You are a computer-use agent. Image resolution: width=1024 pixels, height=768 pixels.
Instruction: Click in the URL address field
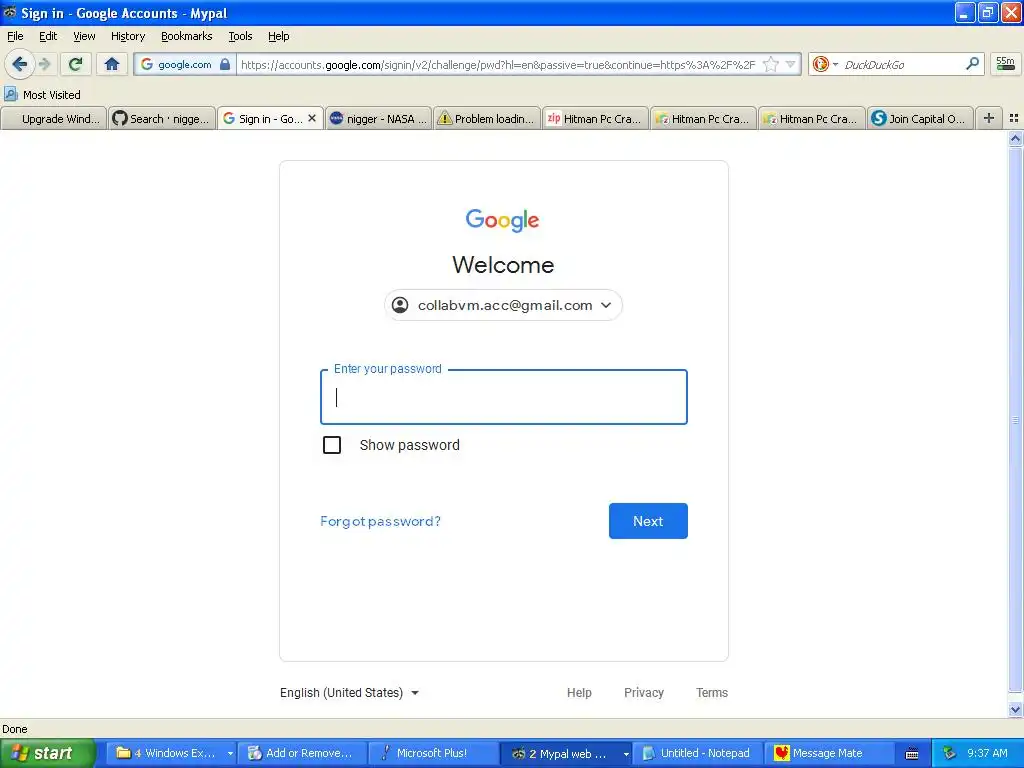point(498,64)
